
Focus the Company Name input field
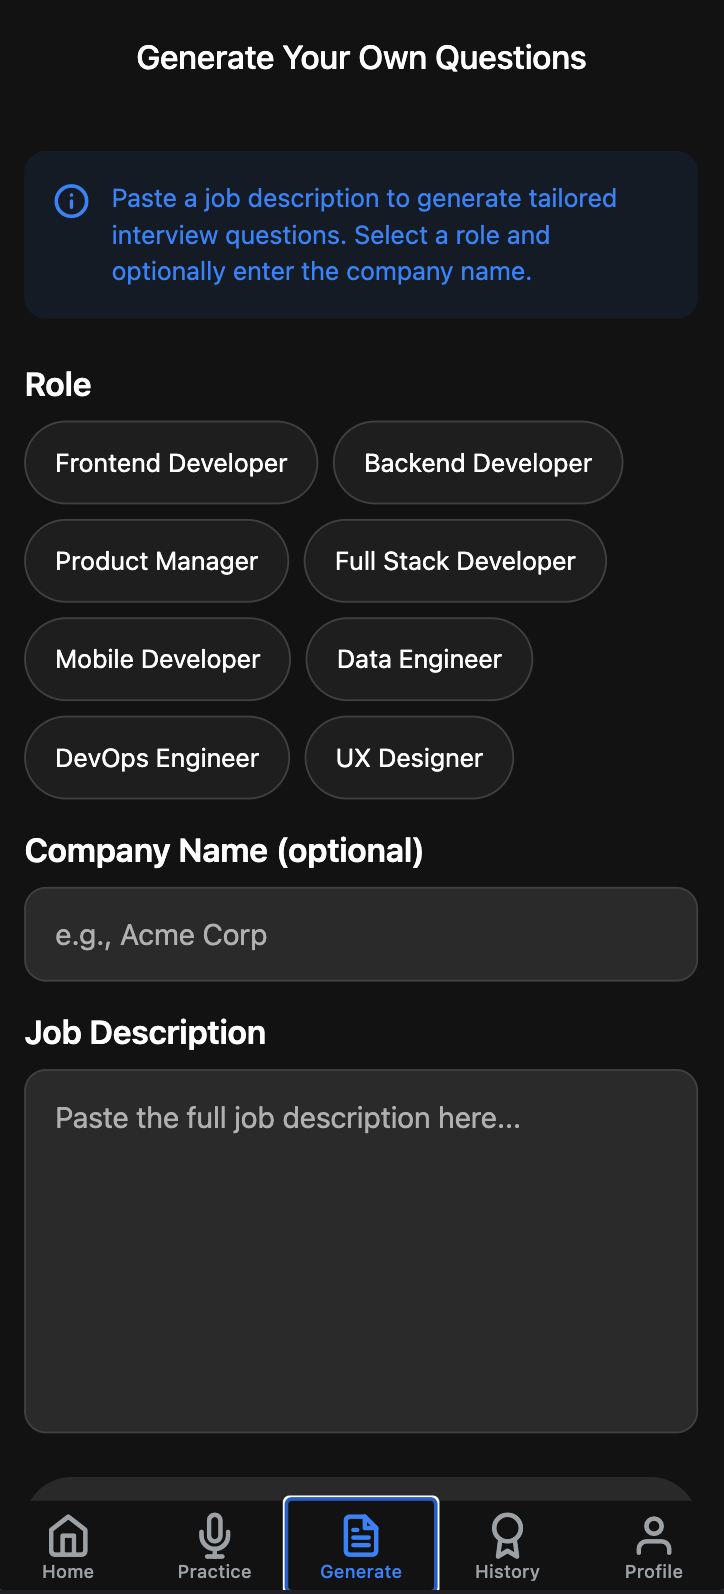(361, 935)
